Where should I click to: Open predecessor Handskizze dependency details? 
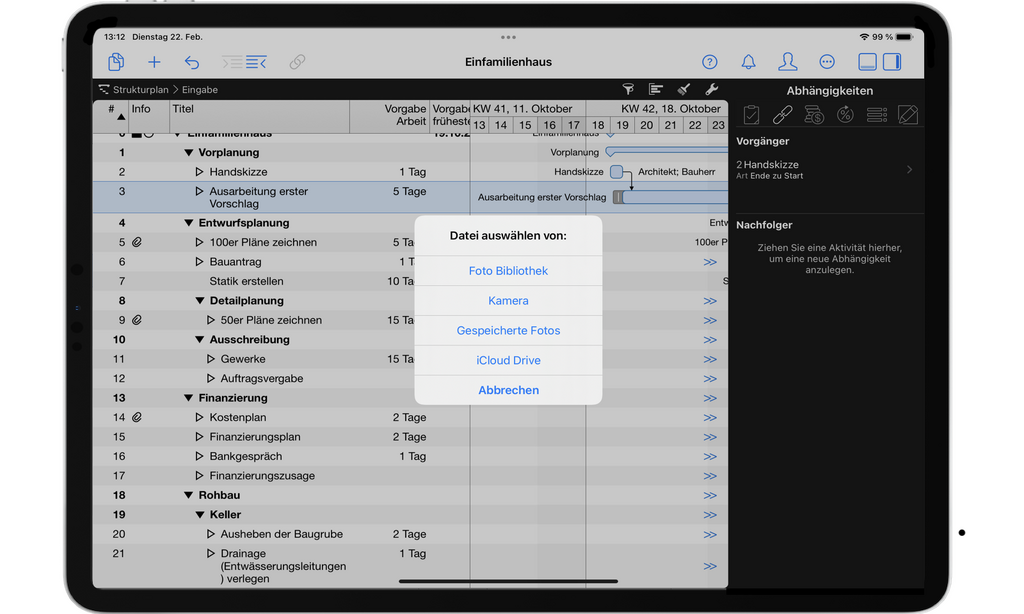(825, 170)
